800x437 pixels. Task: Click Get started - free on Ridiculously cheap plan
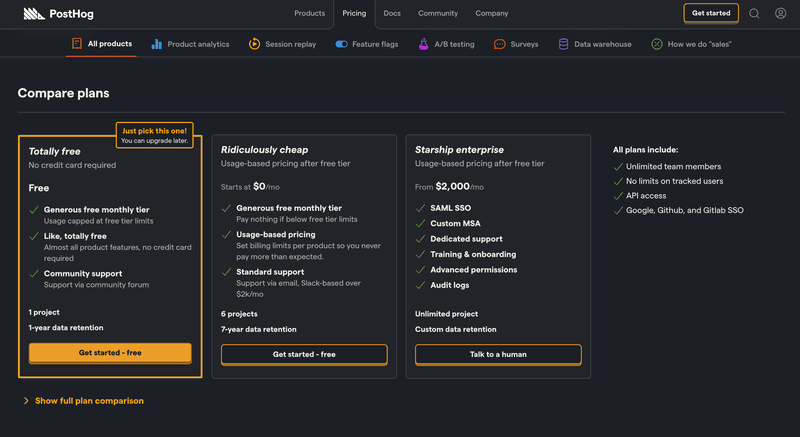click(304, 354)
